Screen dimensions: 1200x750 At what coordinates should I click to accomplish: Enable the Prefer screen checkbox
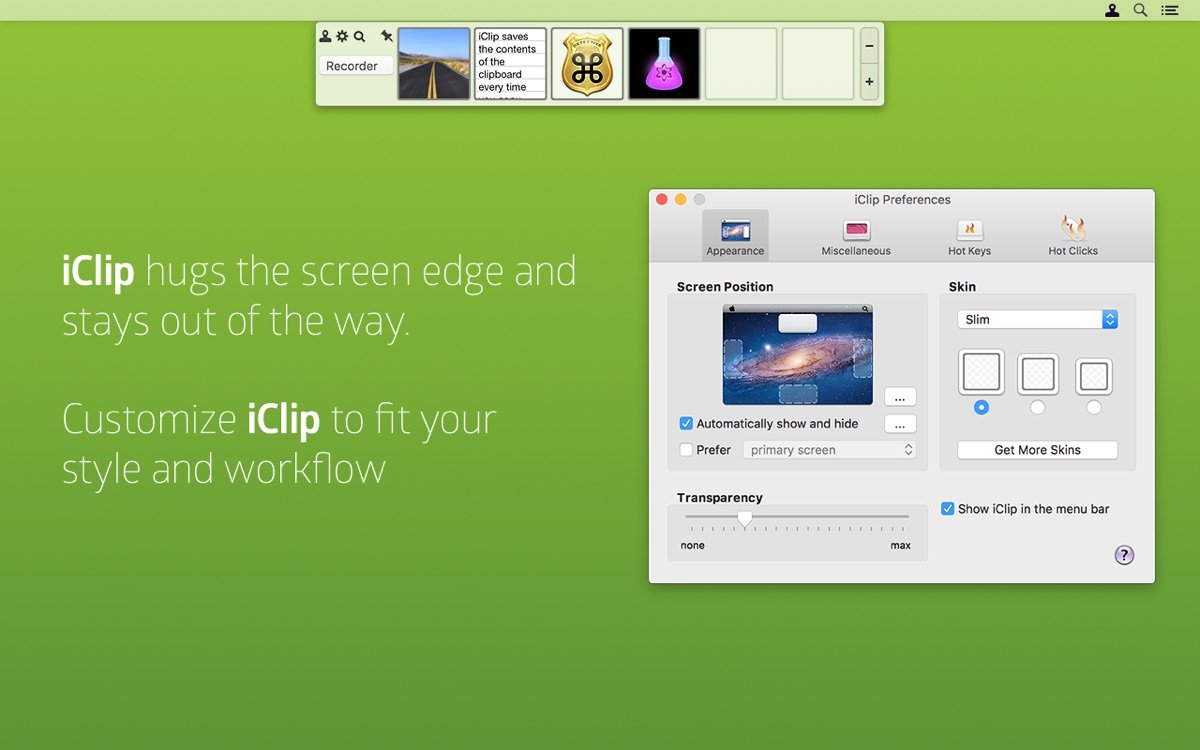(686, 450)
